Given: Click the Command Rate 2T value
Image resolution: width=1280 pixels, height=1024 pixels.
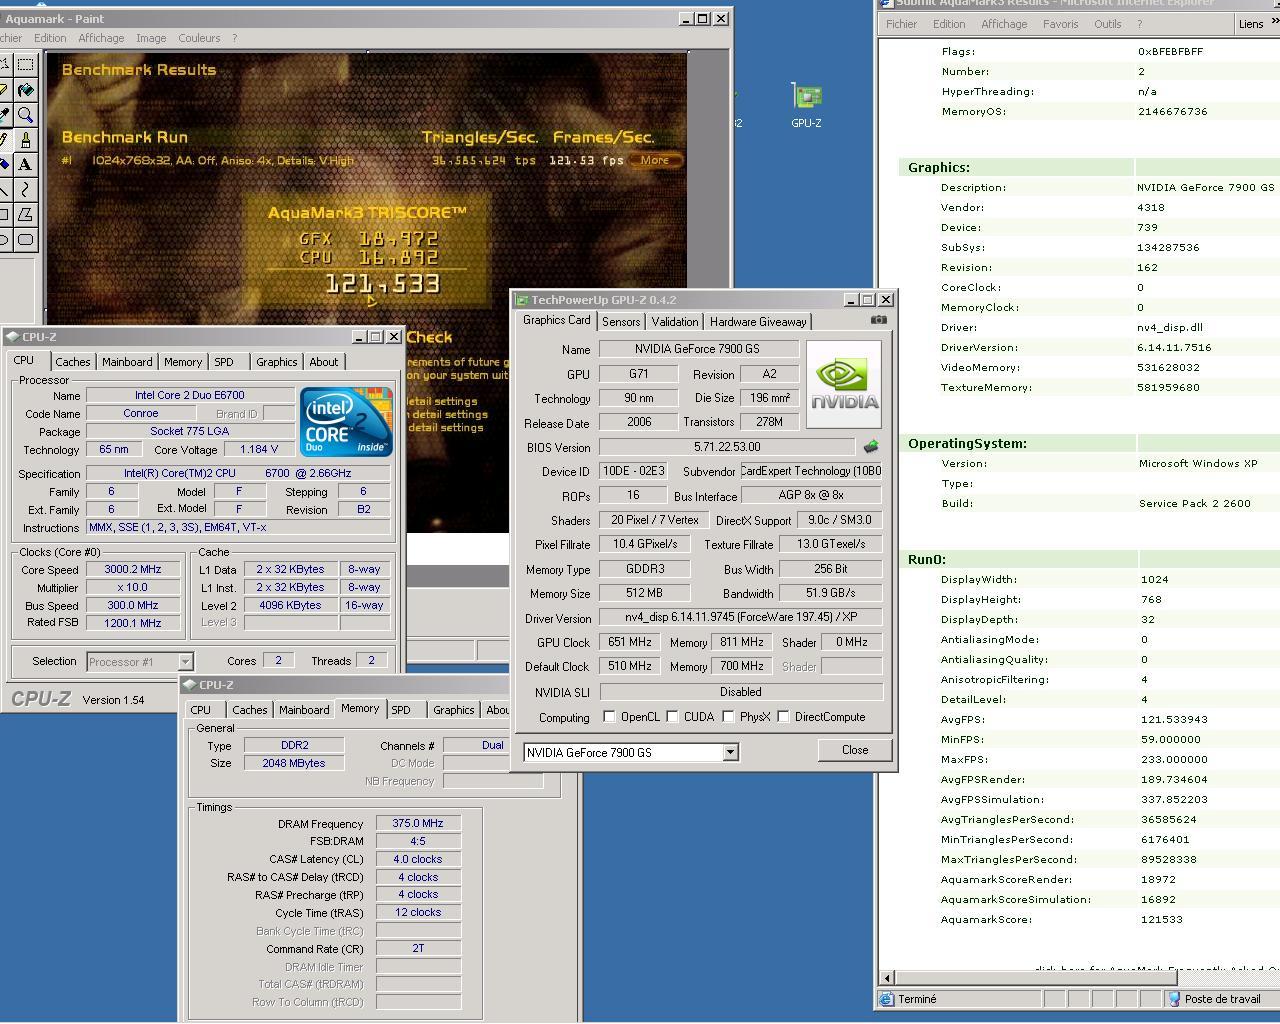Looking at the screenshot, I should (x=418, y=948).
